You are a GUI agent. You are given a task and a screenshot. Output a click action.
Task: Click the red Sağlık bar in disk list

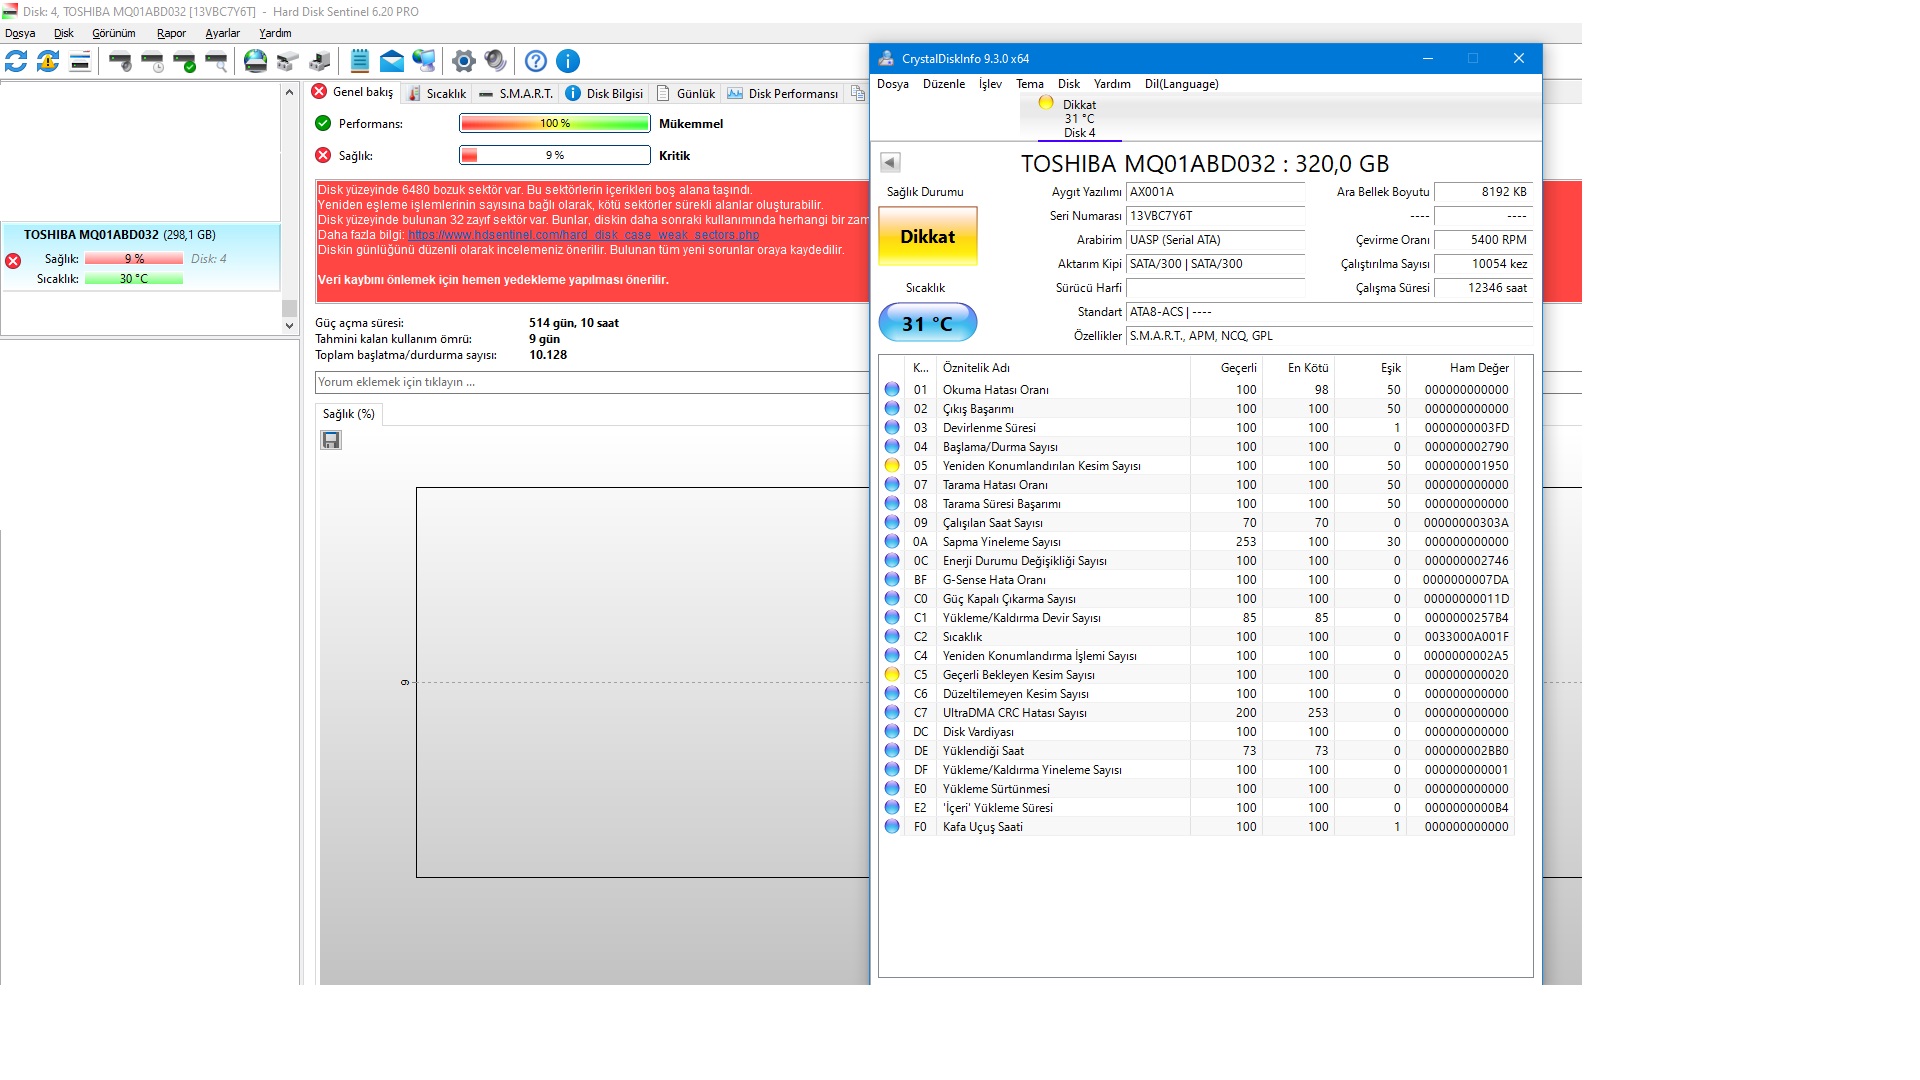click(x=134, y=259)
